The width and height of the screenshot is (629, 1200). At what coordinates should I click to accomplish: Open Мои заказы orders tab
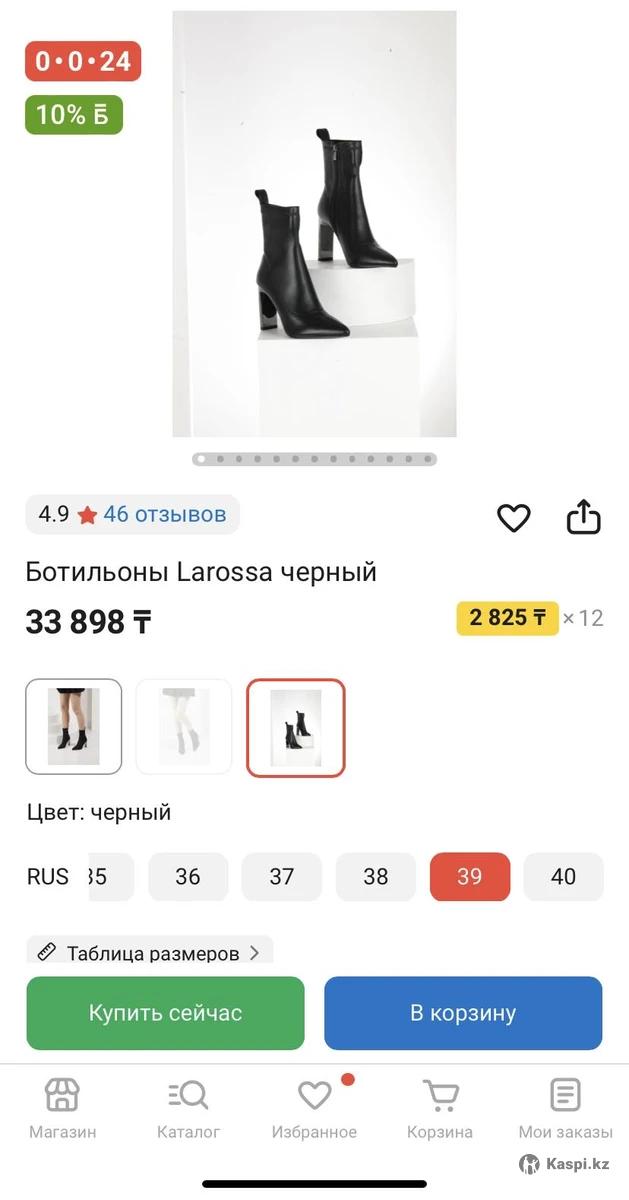coord(565,1095)
